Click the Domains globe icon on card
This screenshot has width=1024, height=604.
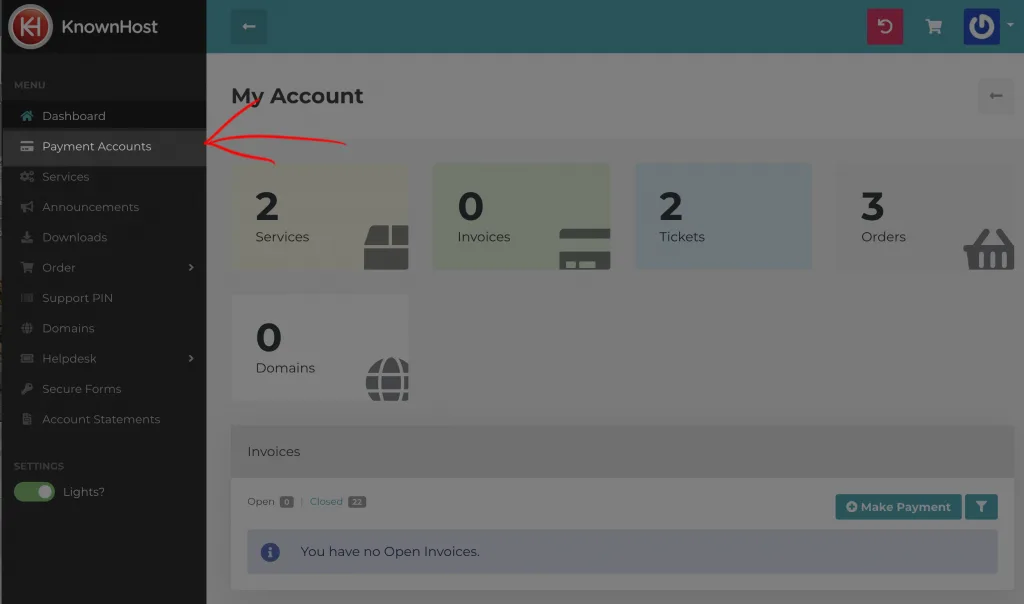tap(387, 379)
